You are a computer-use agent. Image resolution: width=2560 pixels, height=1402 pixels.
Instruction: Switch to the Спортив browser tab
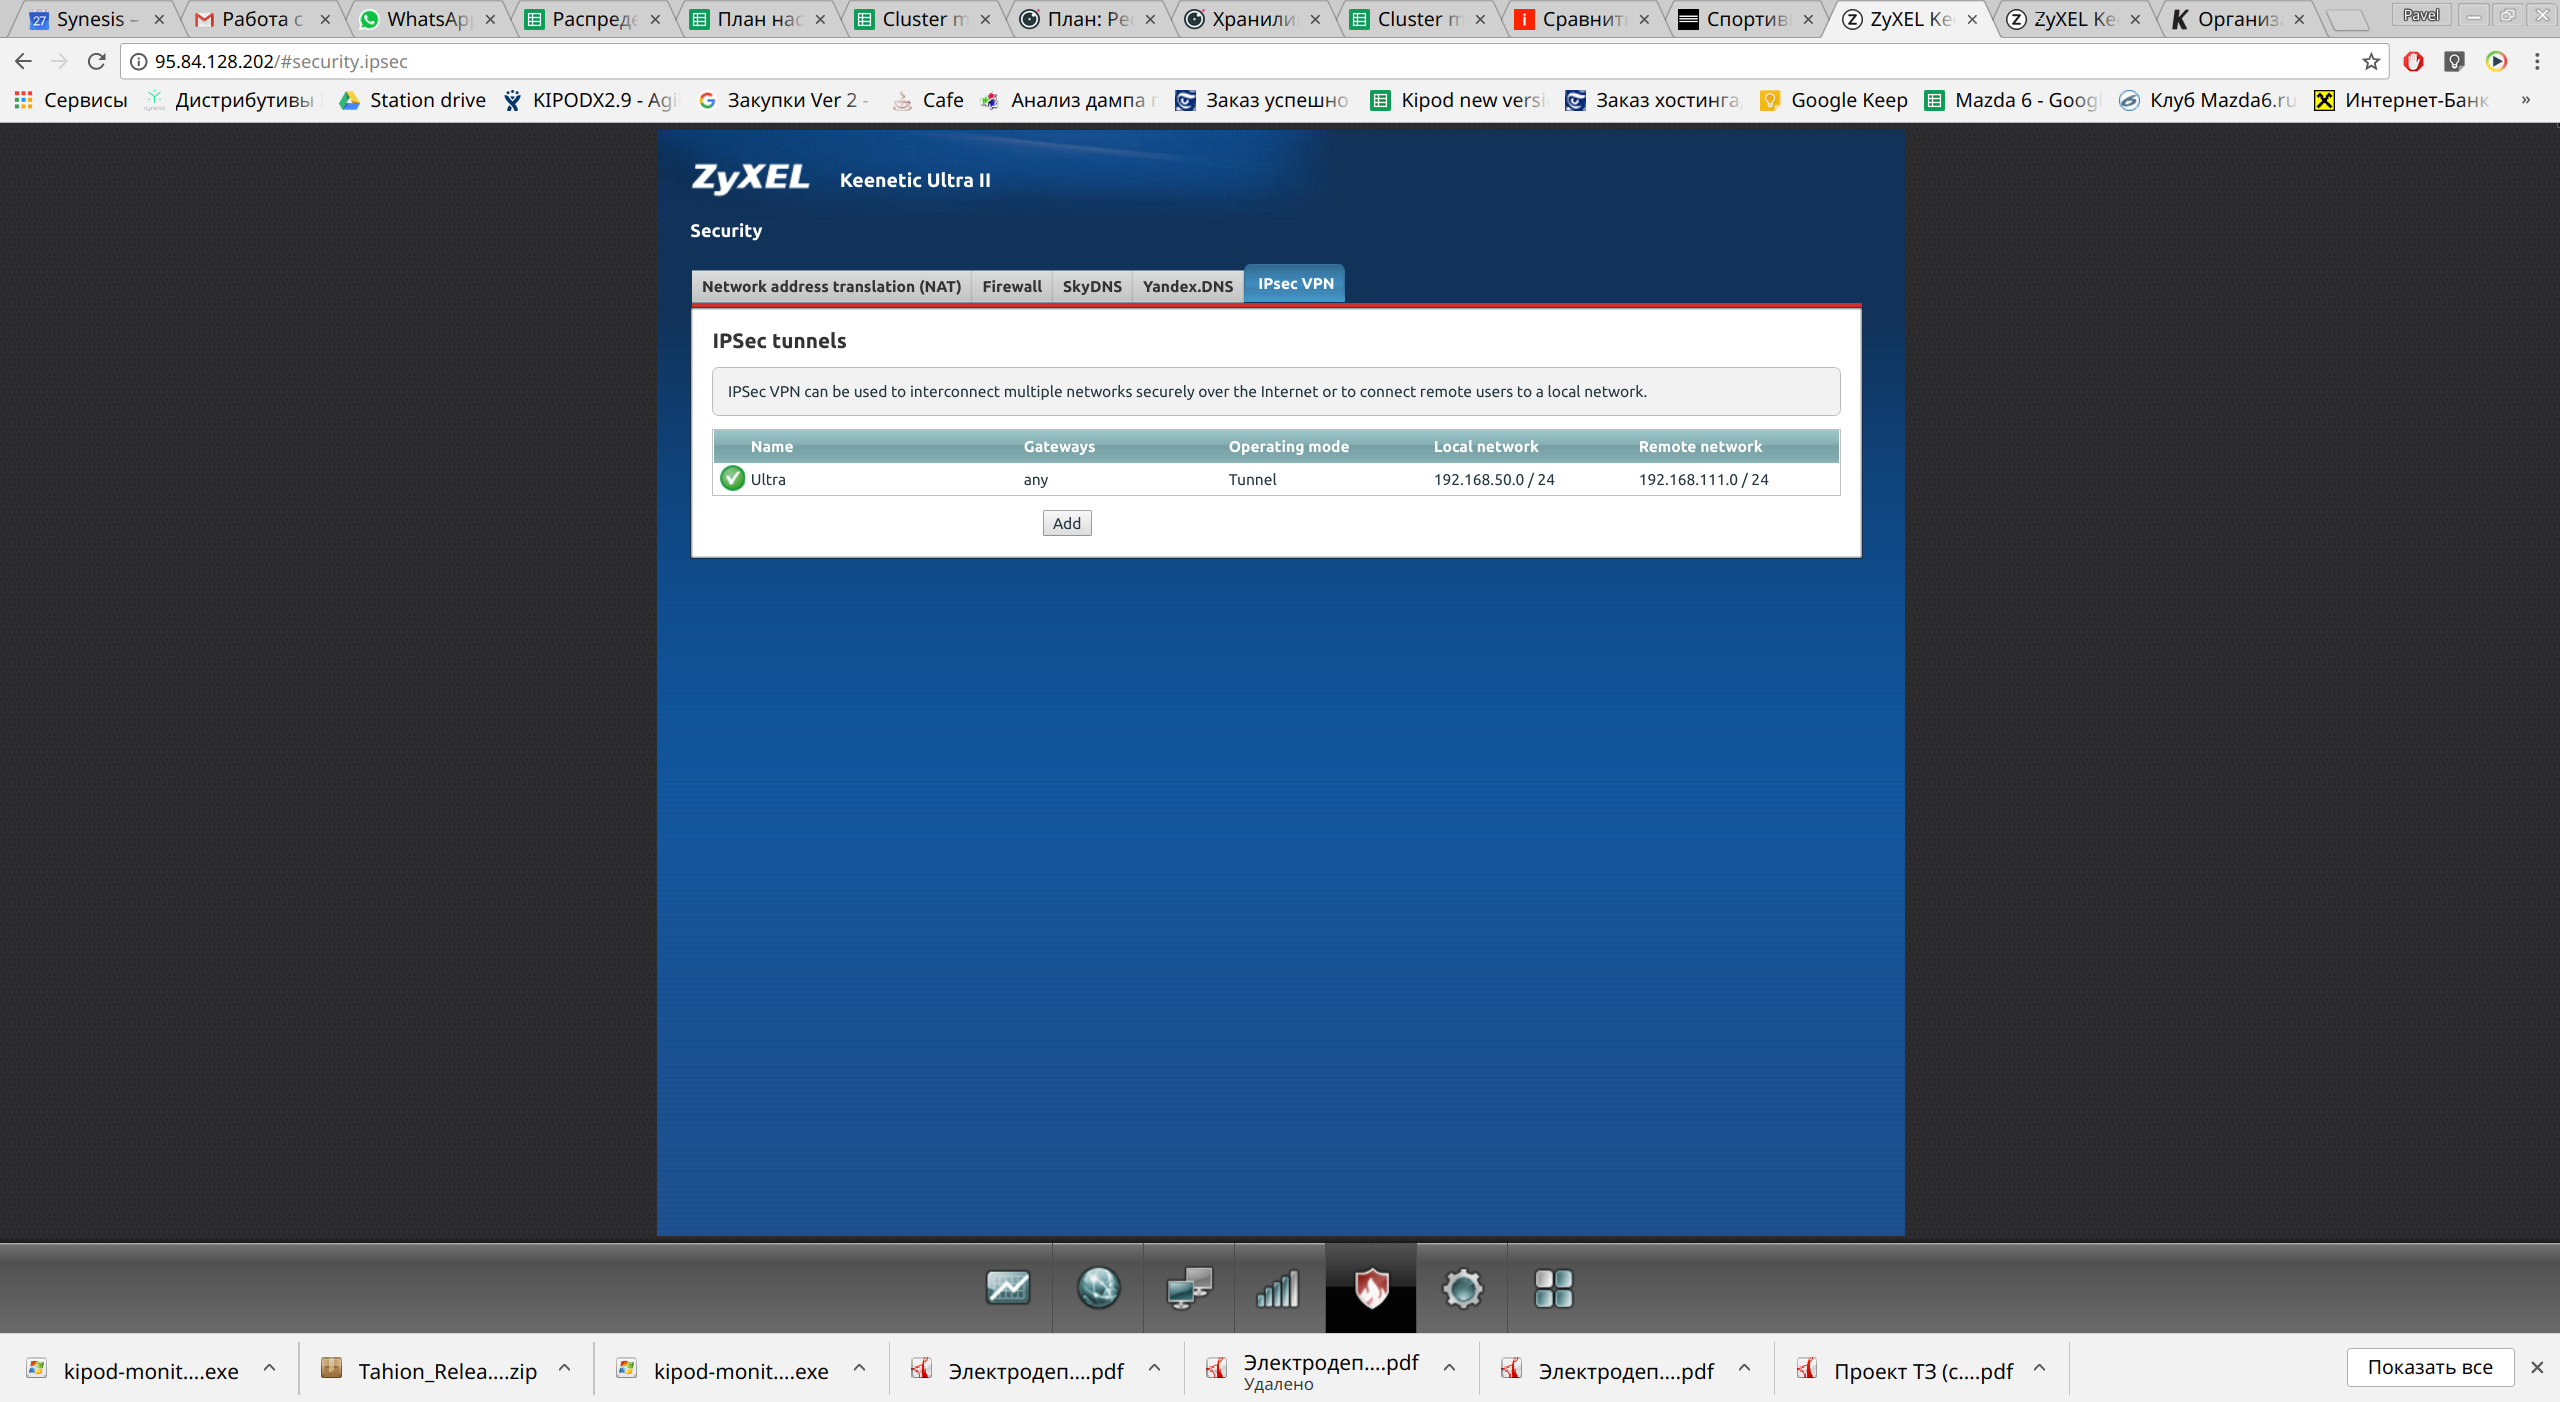pyautogui.click(x=1746, y=19)
